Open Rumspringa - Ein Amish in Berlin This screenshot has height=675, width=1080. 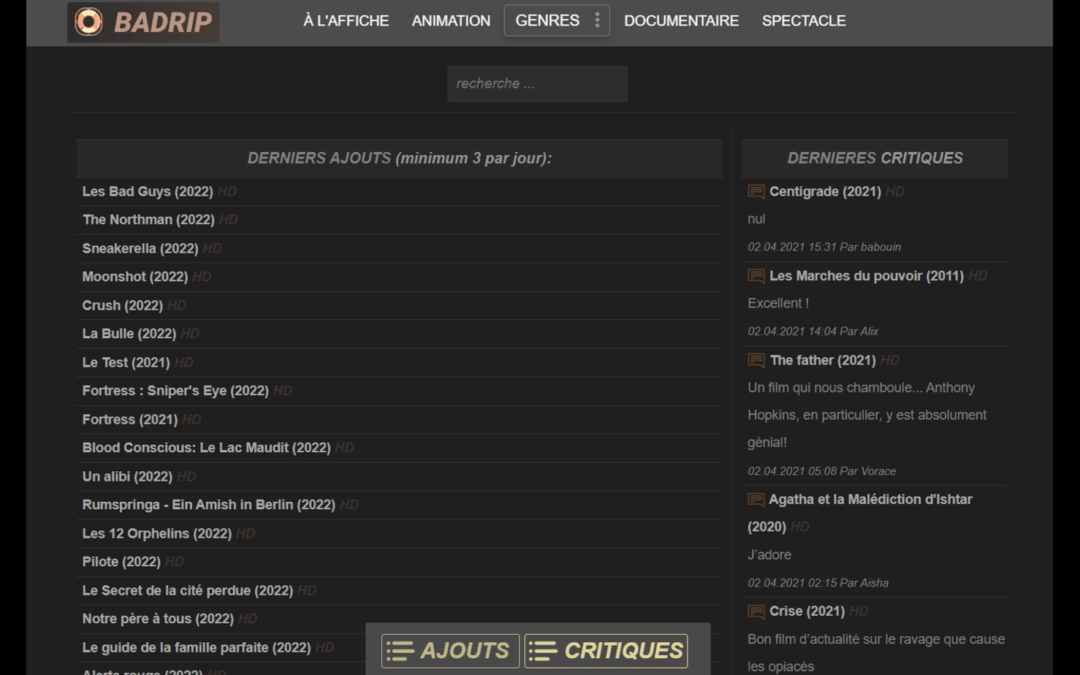[209, 505]
